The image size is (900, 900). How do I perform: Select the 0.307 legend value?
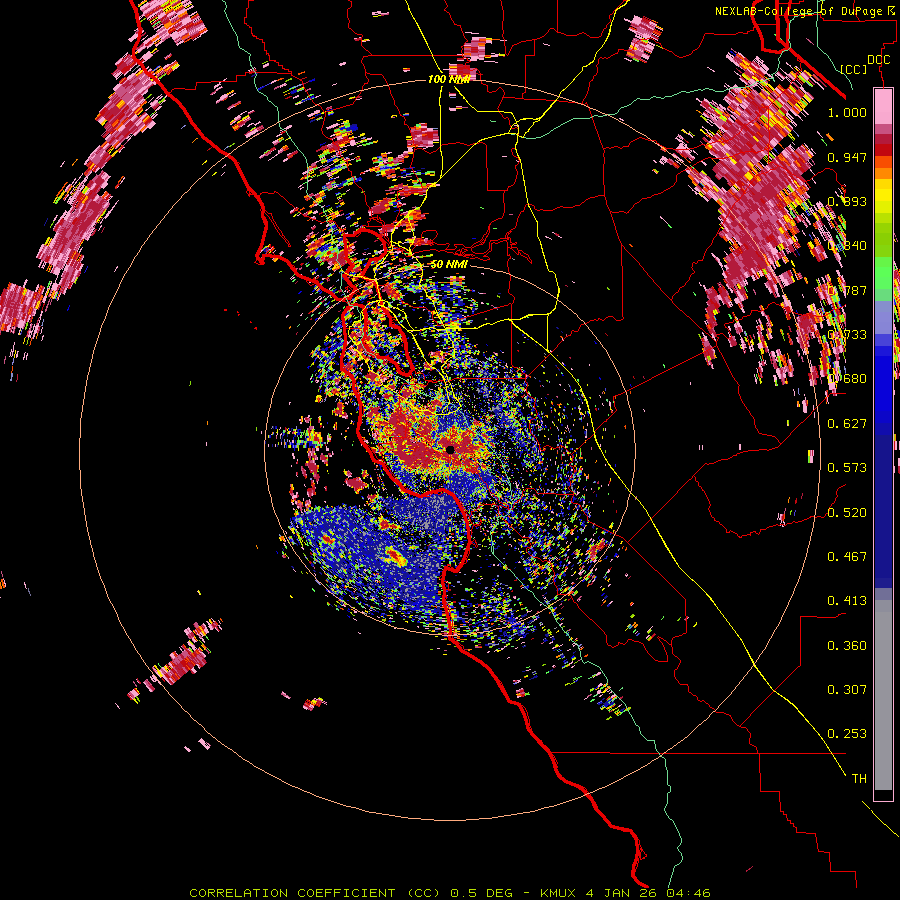(847, 690)
